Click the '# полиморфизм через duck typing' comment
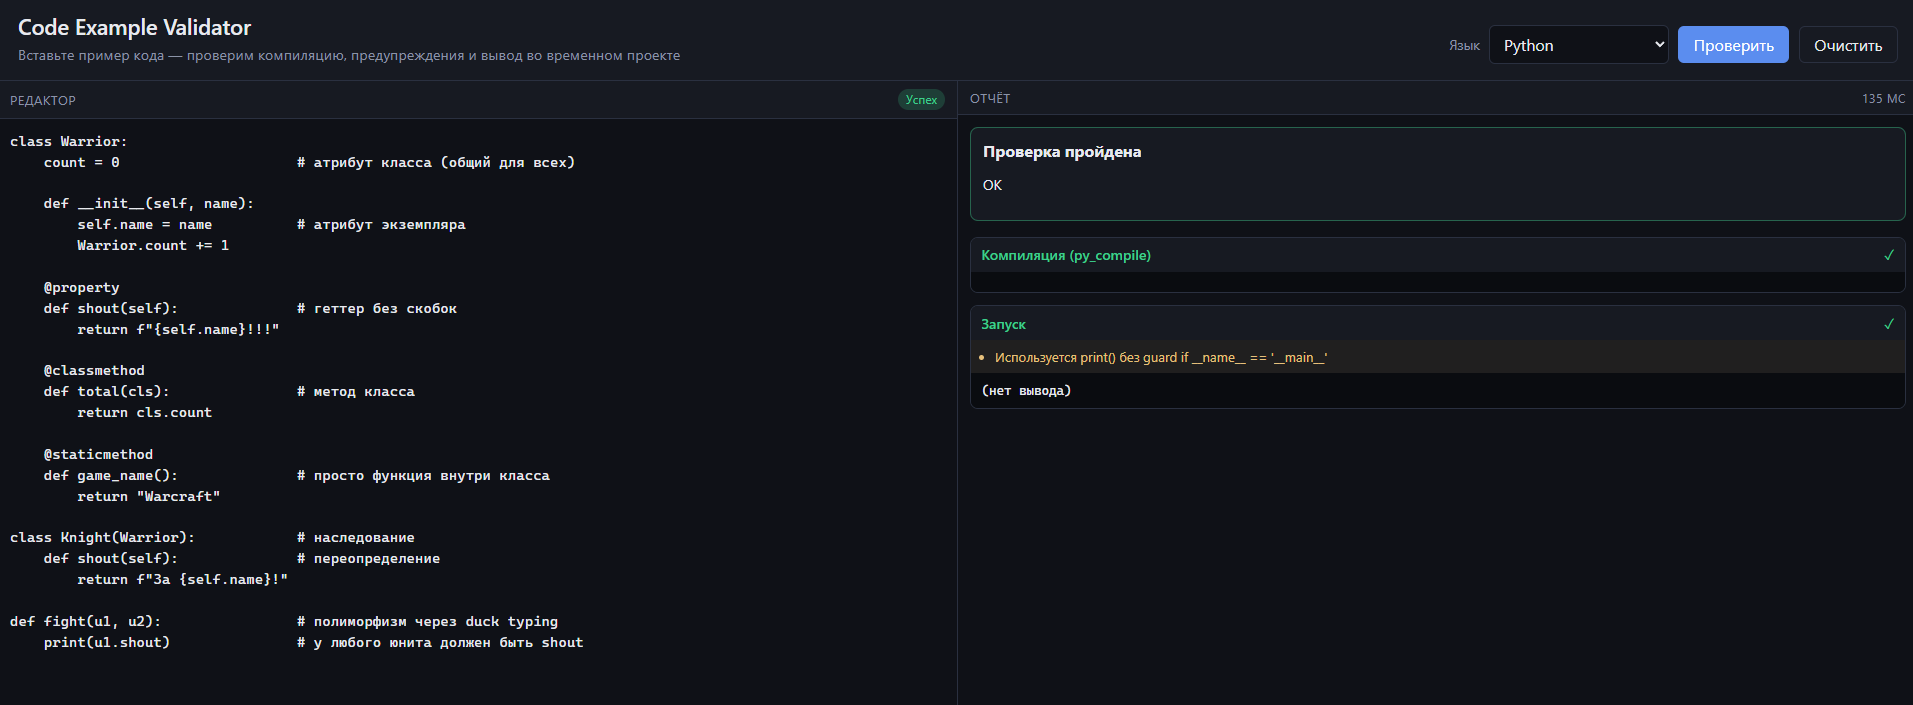The image size is (1913, 705). click(x=427, y=622)
